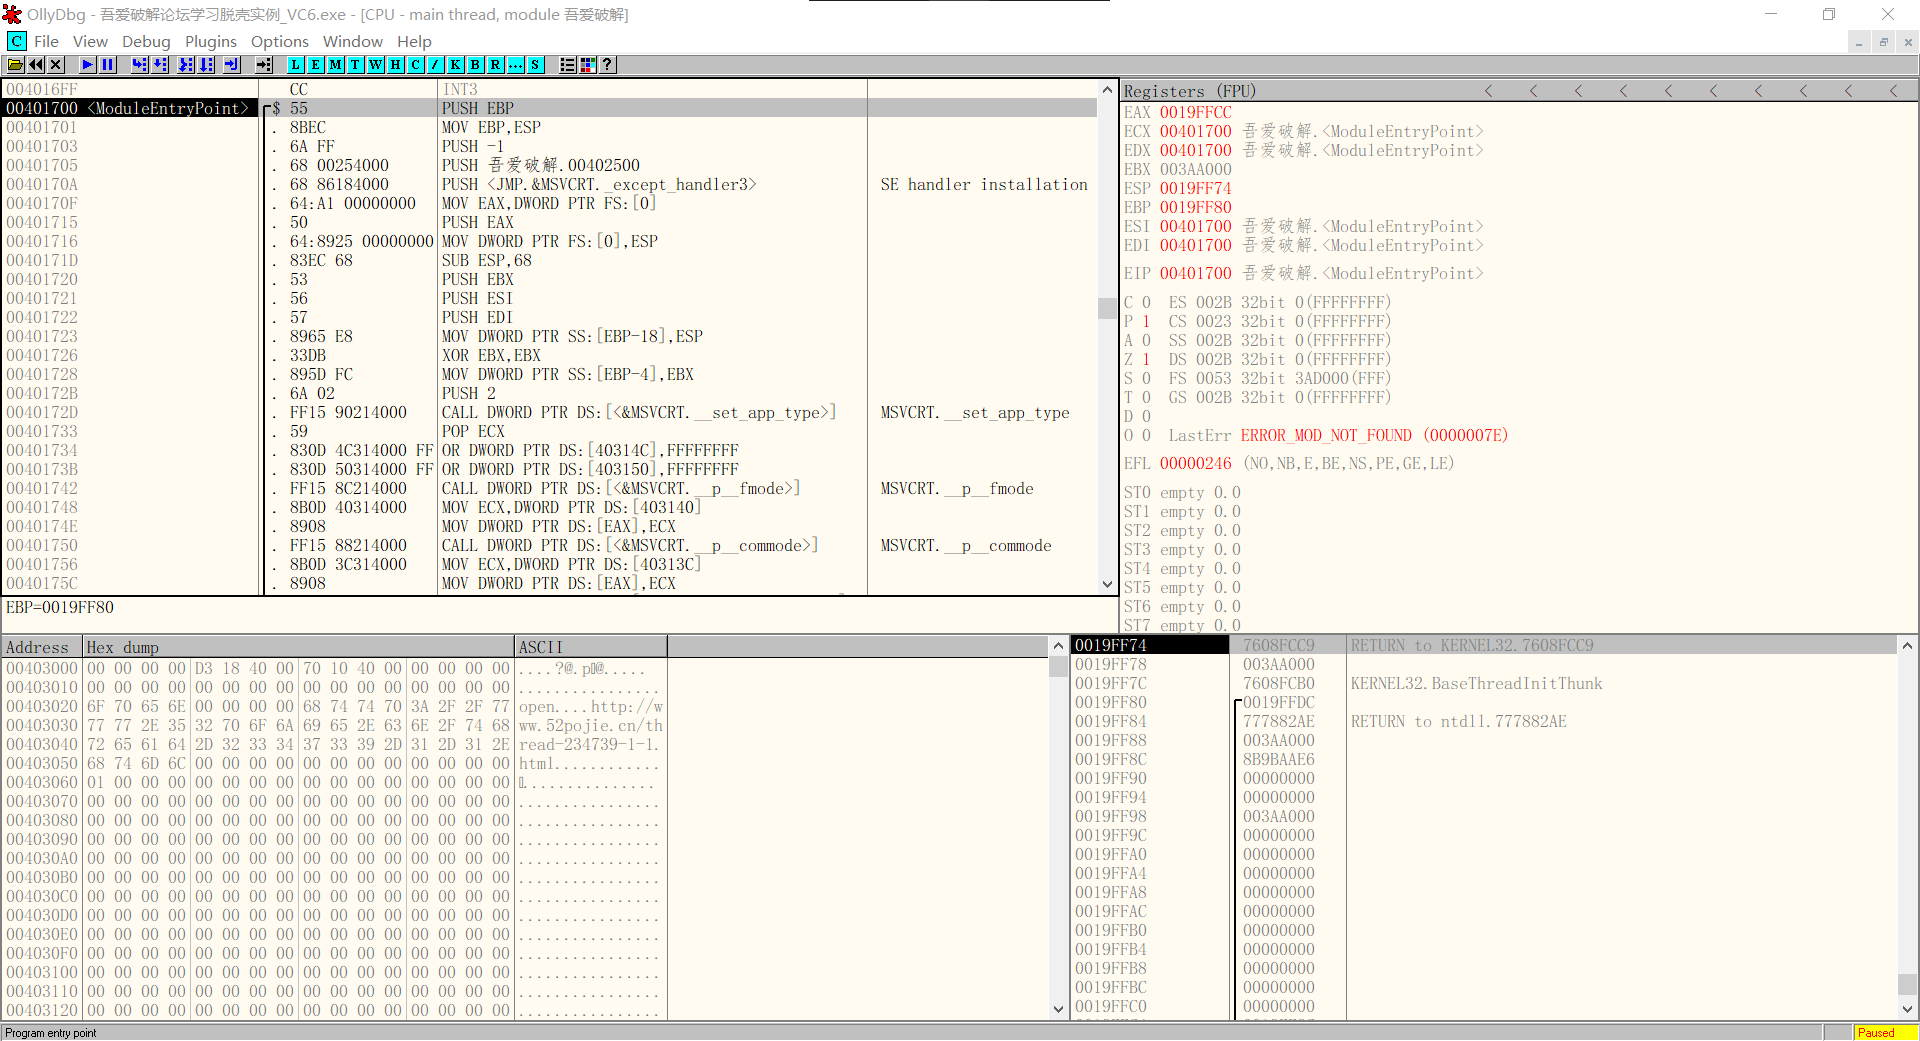
Task: Pause execution with the pause icon
Action: click(108, 65)
